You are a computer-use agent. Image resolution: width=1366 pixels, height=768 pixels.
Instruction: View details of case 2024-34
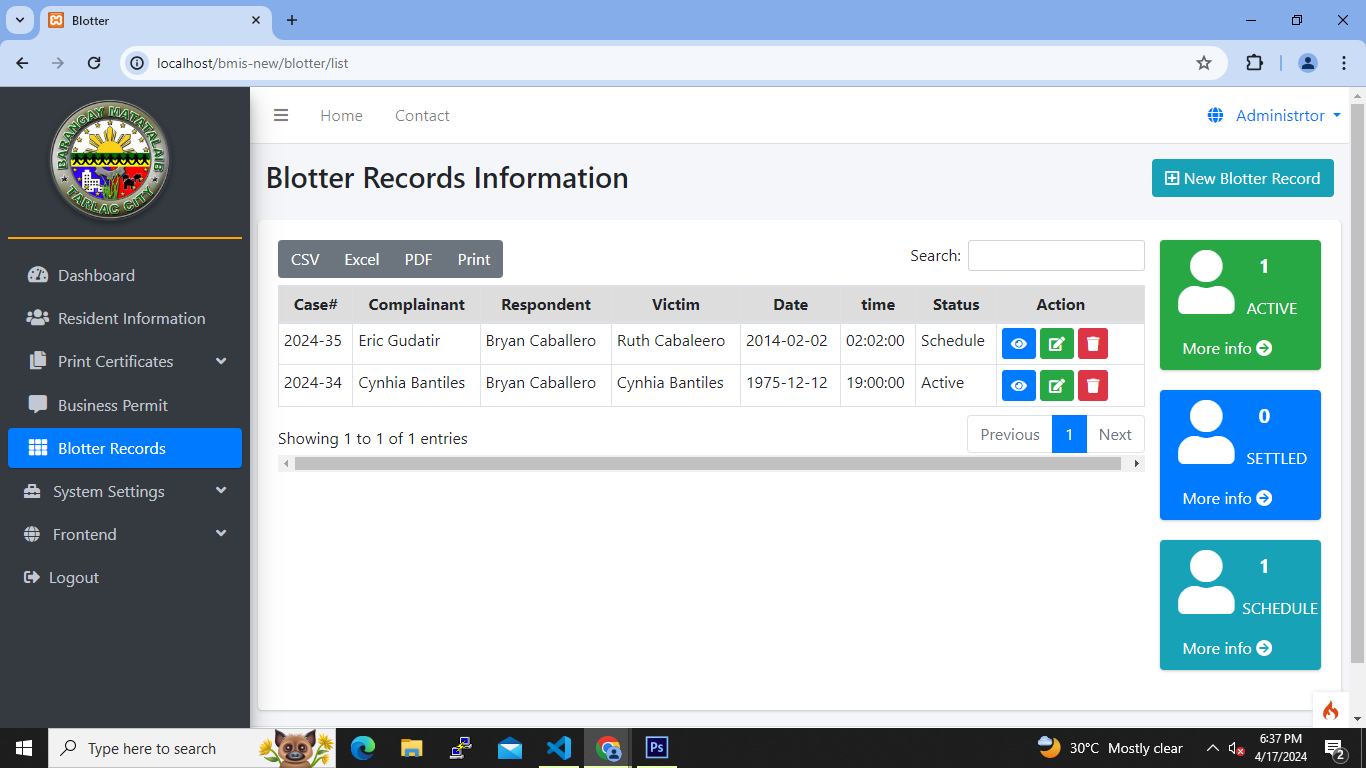(1018, 386)
